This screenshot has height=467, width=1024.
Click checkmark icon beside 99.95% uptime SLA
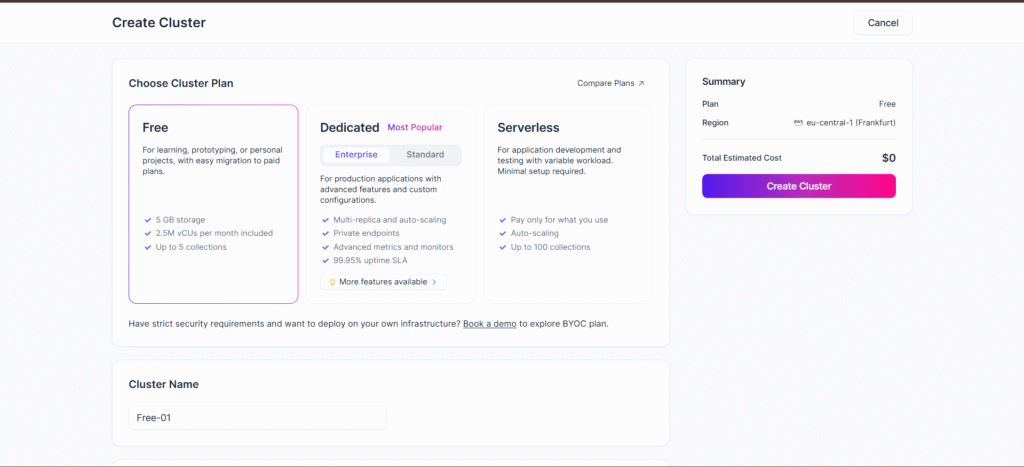point(325,260)
